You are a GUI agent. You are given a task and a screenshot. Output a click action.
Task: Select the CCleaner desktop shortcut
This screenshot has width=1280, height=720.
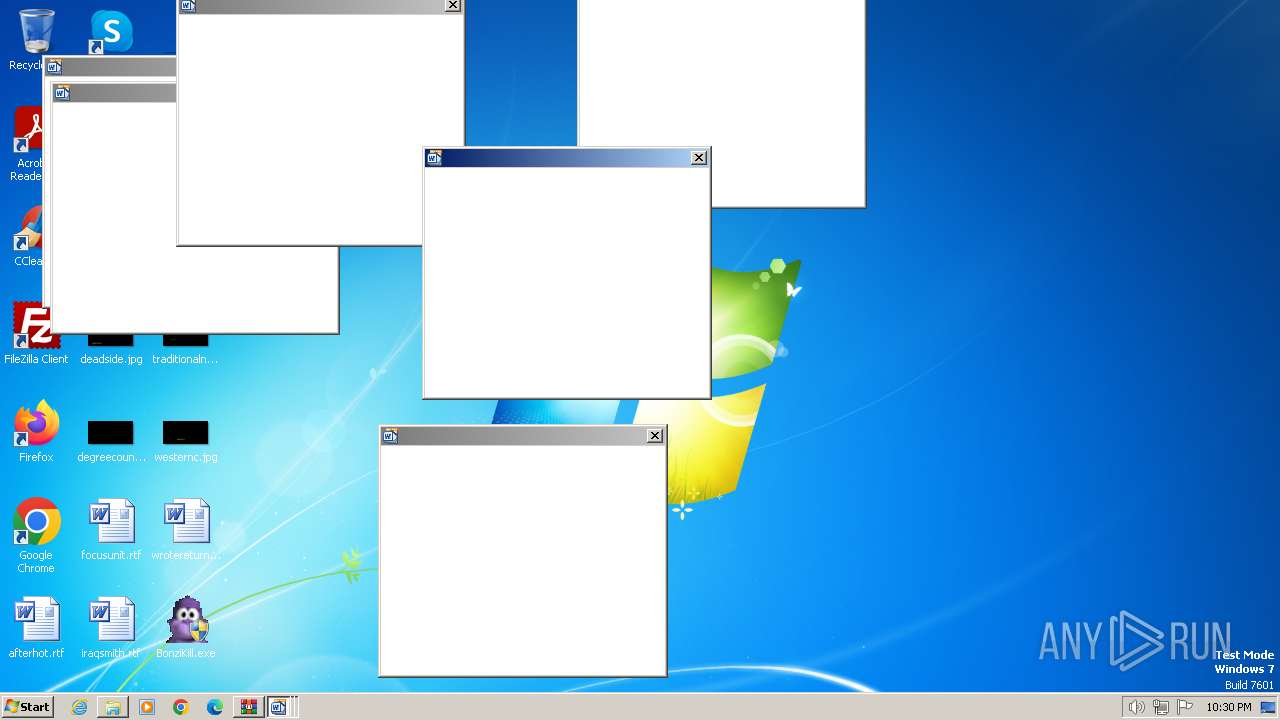pyautogui.click(x=29, y=228)
